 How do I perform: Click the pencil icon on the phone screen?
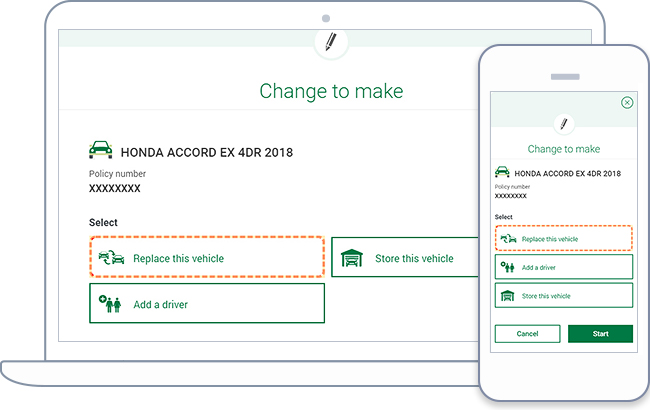(x=564, y=124)
